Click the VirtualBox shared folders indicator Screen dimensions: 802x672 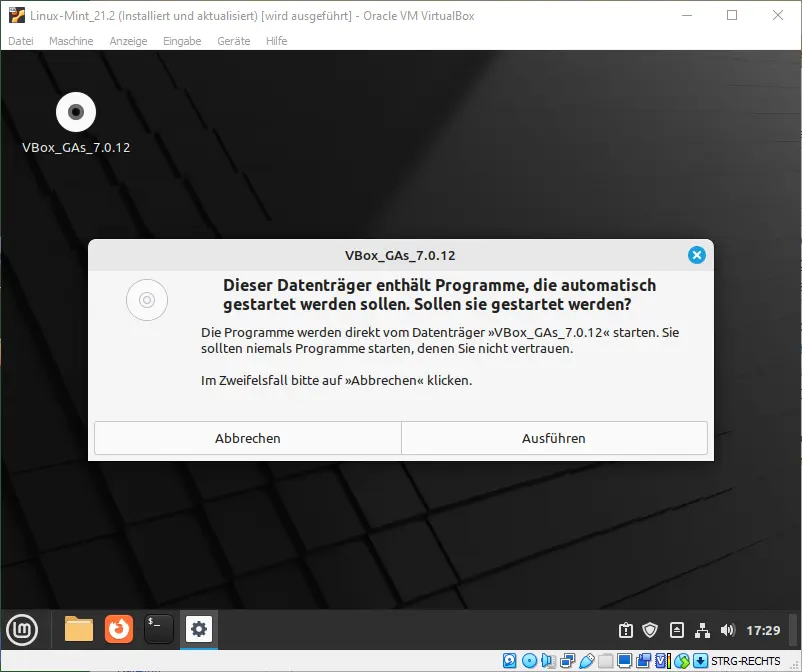click(606, 661)
